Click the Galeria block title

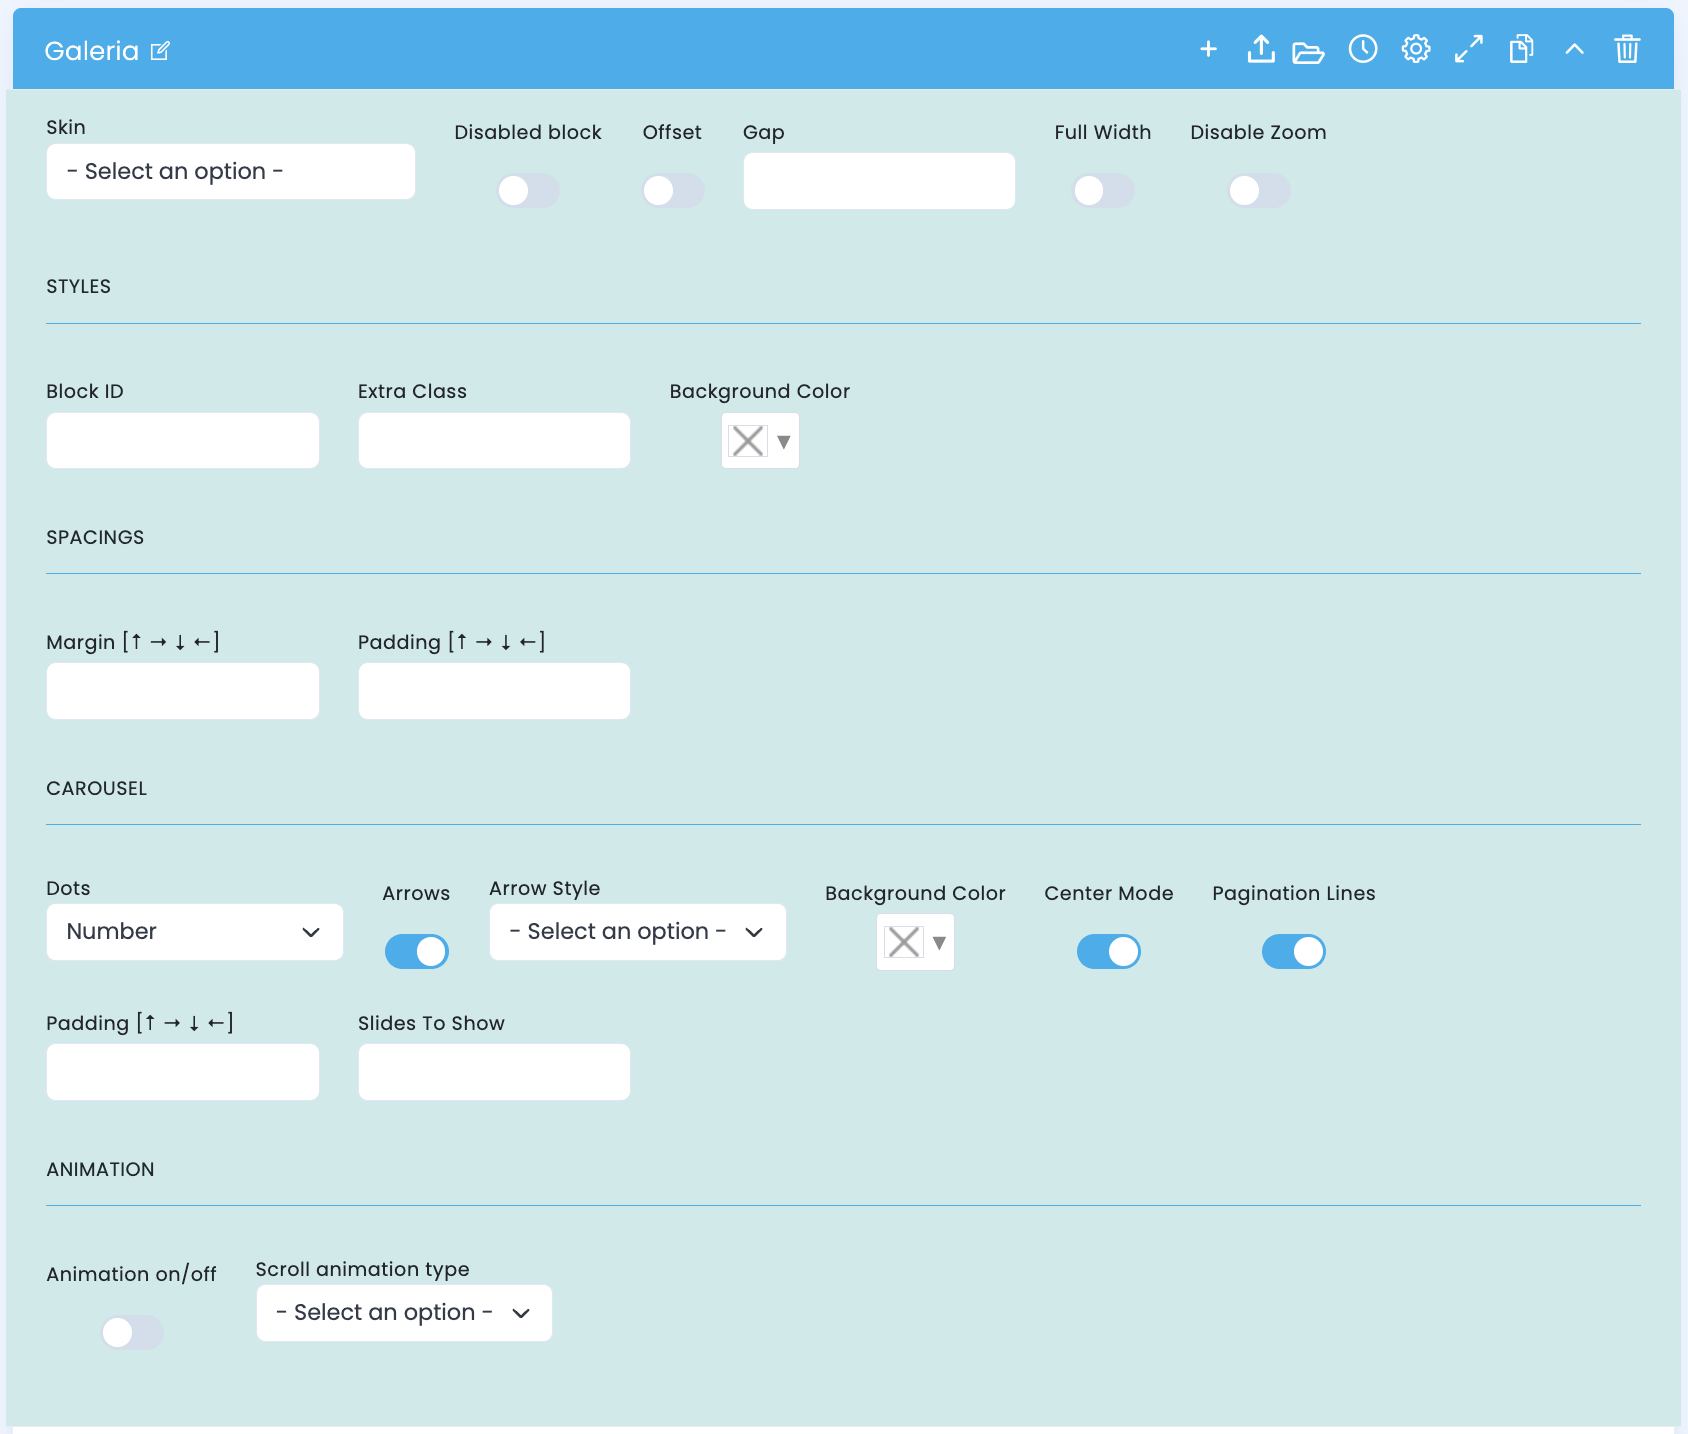pyautogui.click(x=91, y=51)
